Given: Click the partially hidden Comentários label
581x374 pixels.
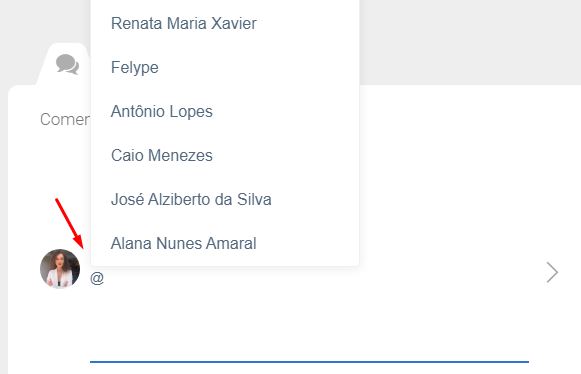Looking at the screenshot, I should tap(64, 119).
